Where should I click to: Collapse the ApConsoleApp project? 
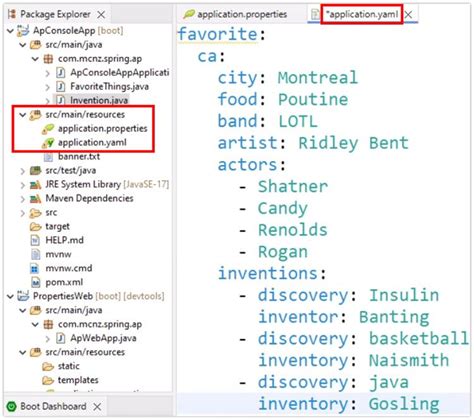(10, 31)
